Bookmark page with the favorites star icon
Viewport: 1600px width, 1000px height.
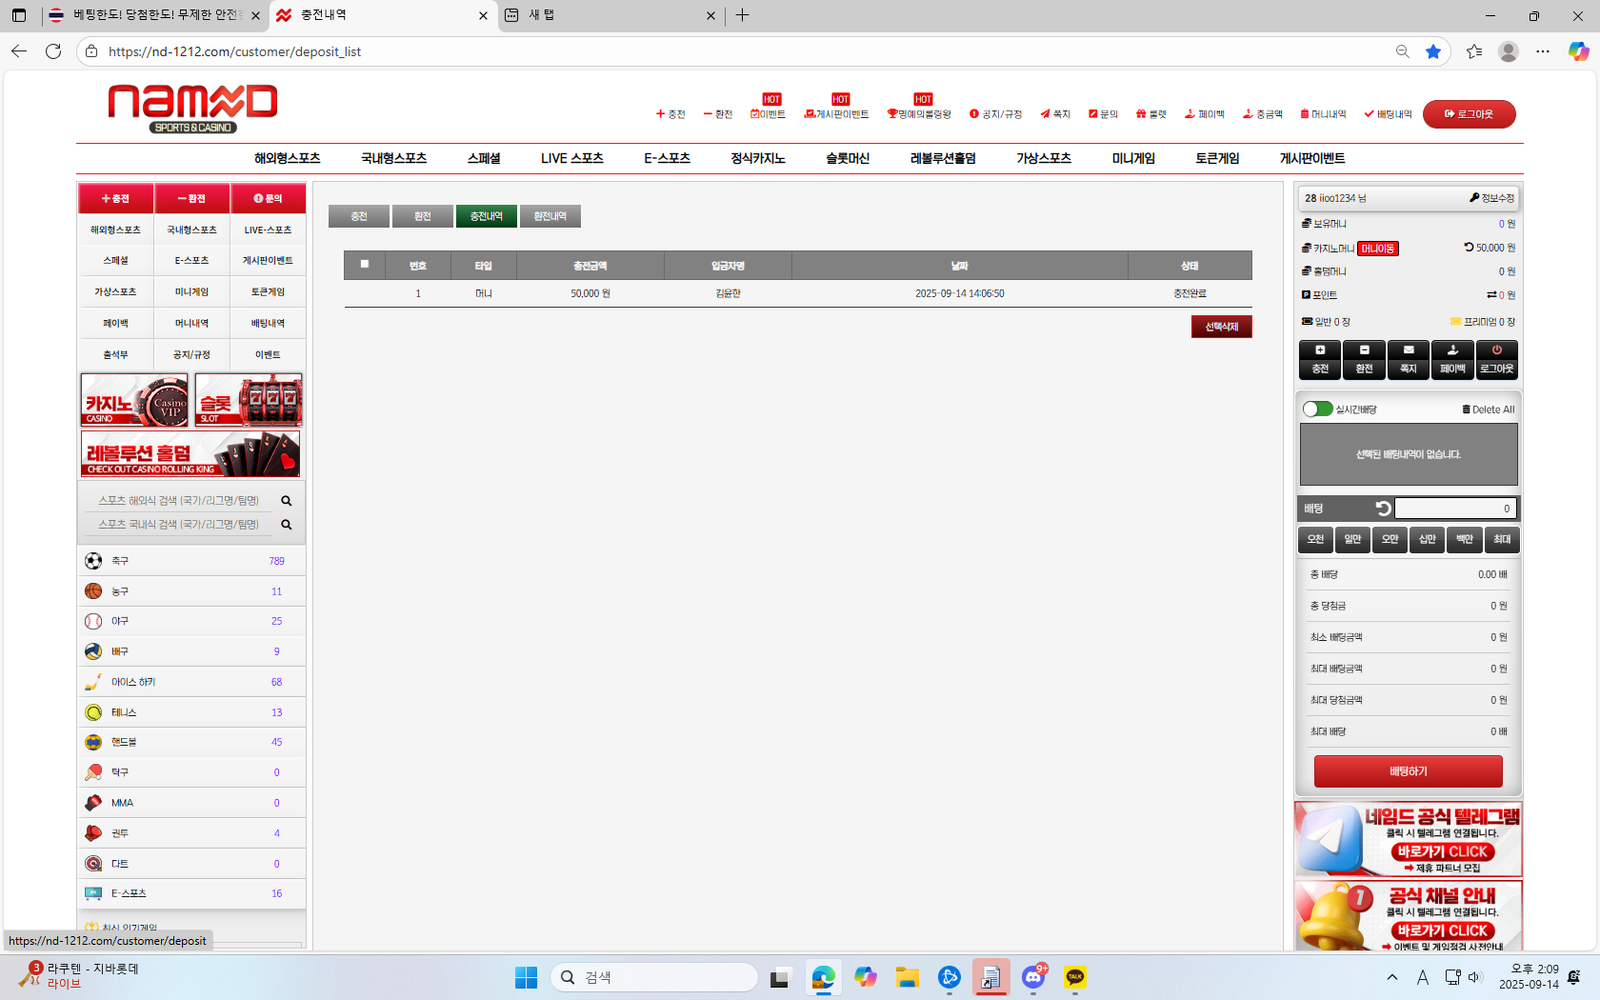tap(1433, 51)
